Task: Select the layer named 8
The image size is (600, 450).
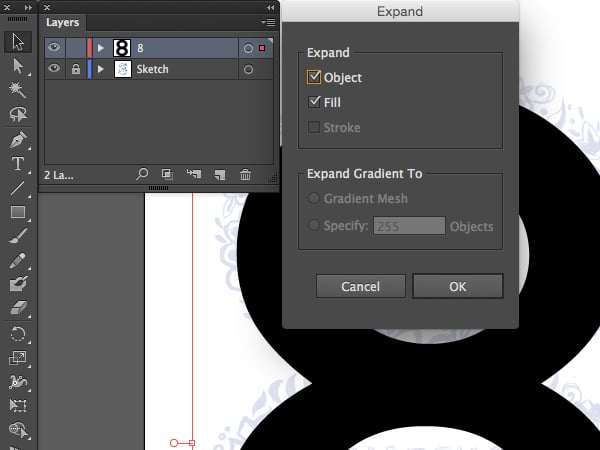Action: tap(140, 48)
